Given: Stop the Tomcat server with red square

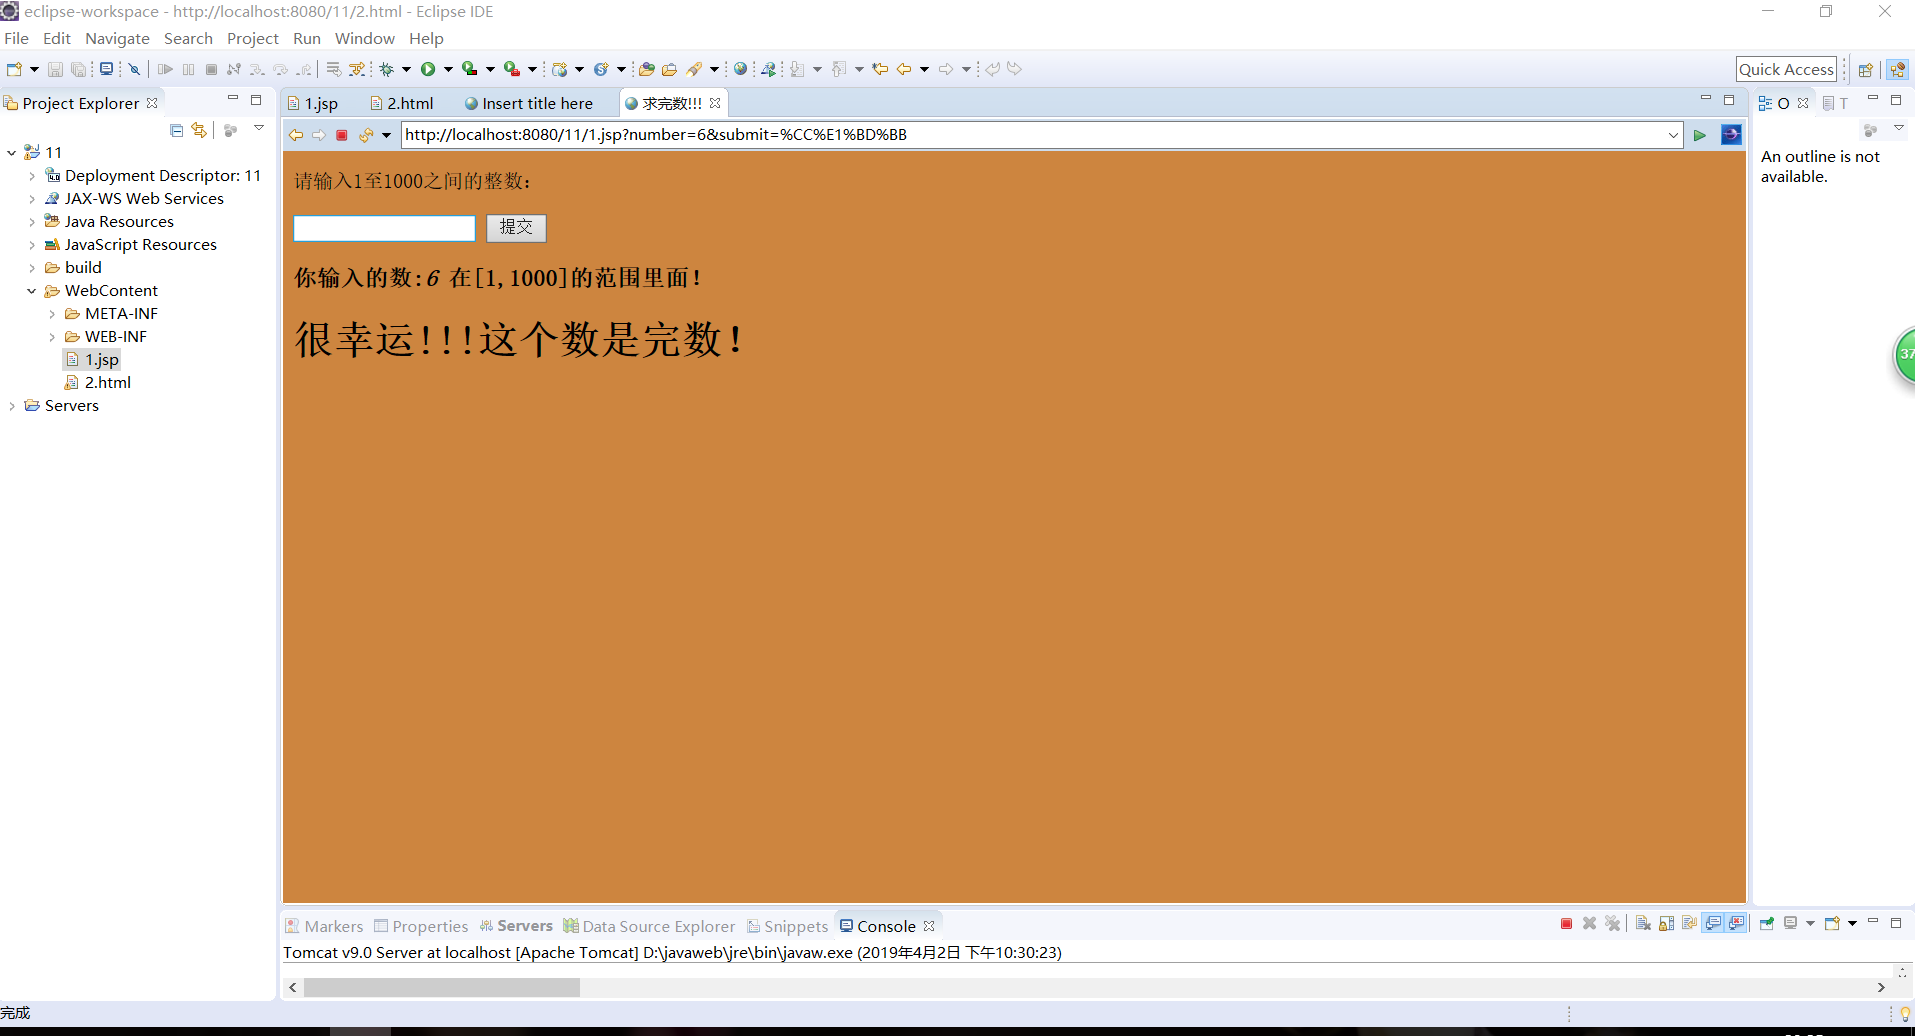Looking at the screenshot, I should click(1567, 923).
